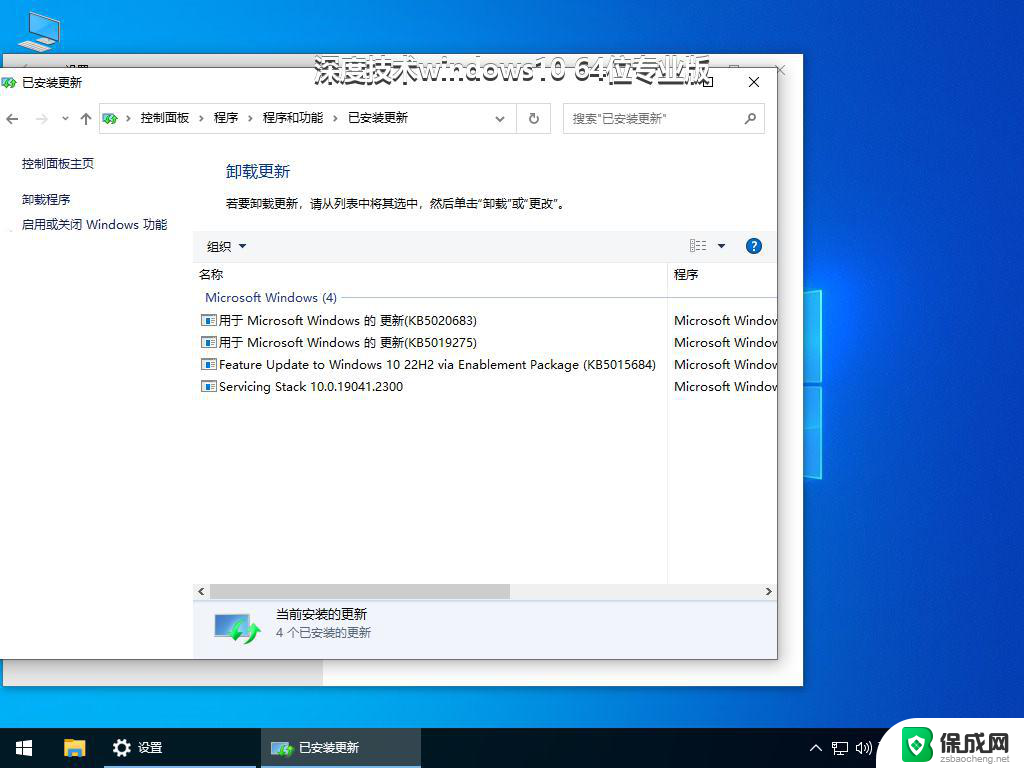Image resolution: width=1024 pixels, height=768 pixels.
Task: Click the horizontal scrollbar thumb
Action: tap(360, 592)
